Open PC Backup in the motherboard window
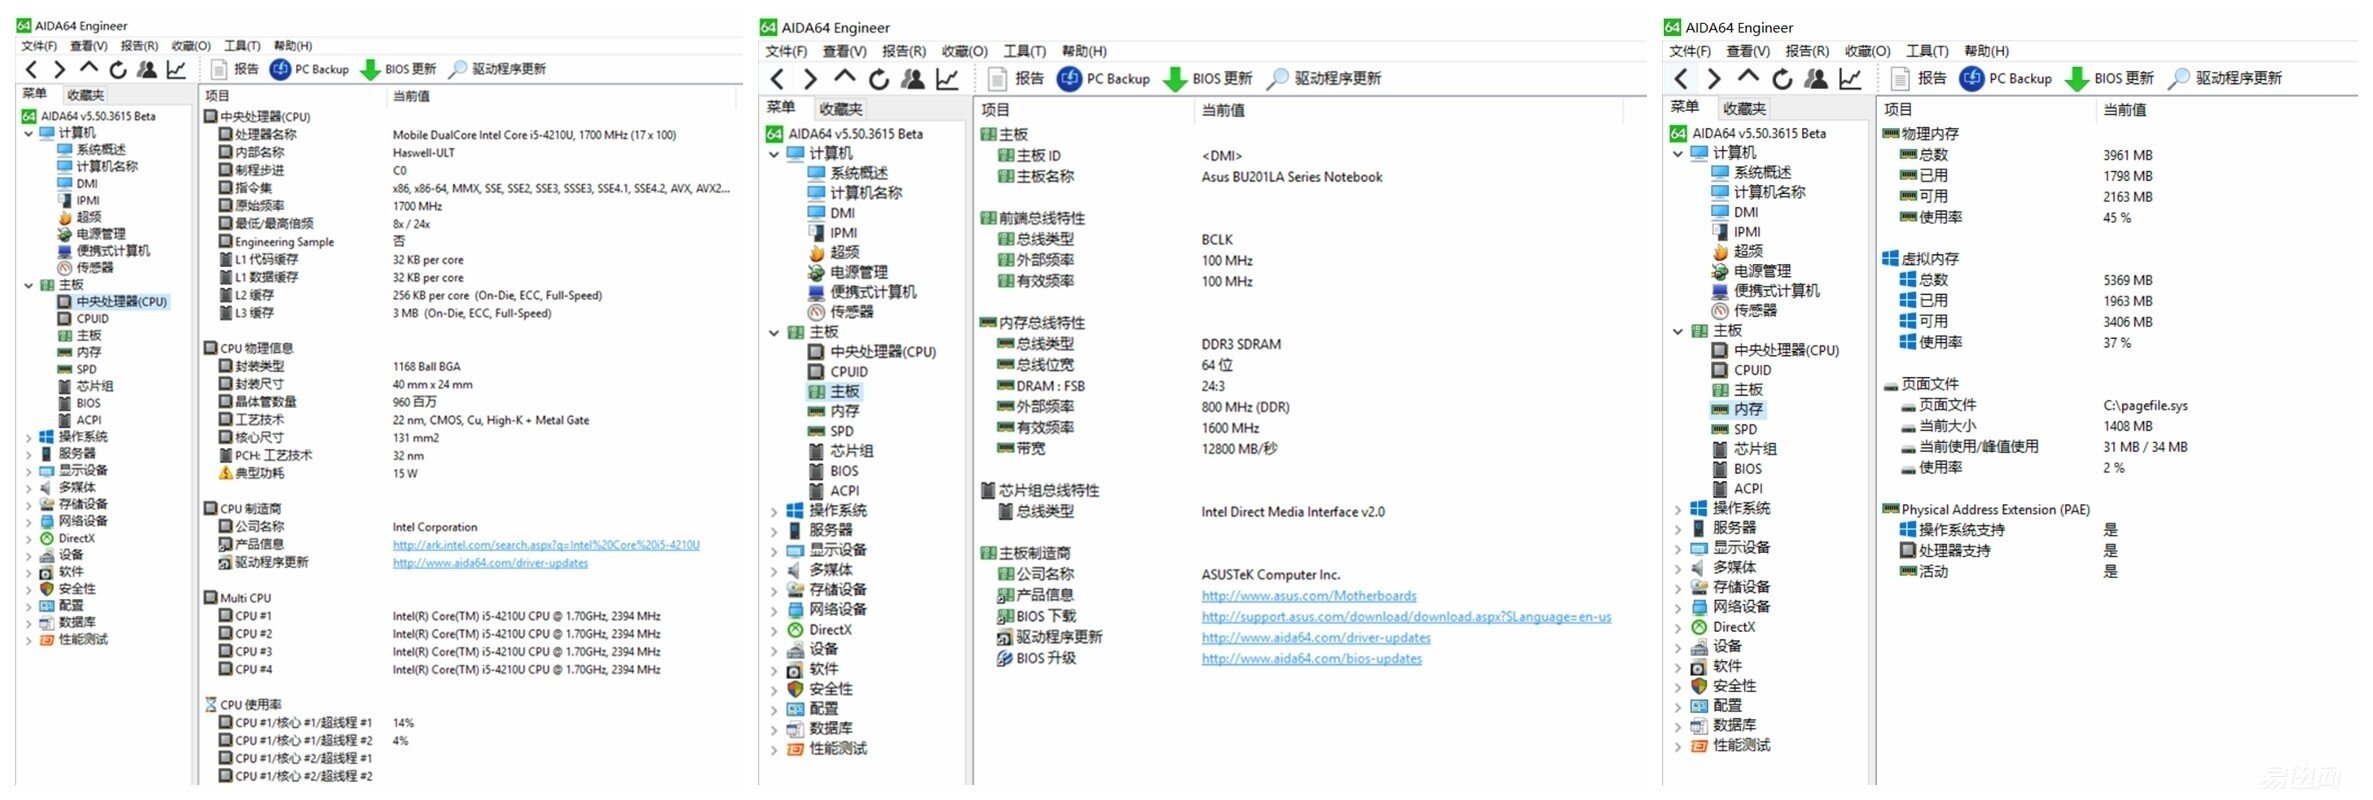 point(1104,79)
